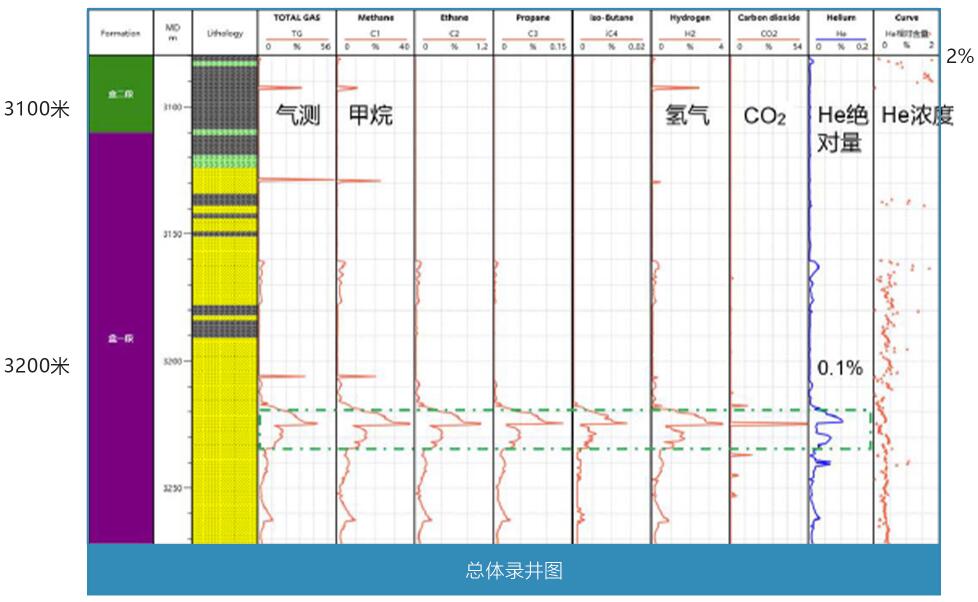978x602 pixels.
Task: Click the He浓度 annotation label
Action: (916, 116)
